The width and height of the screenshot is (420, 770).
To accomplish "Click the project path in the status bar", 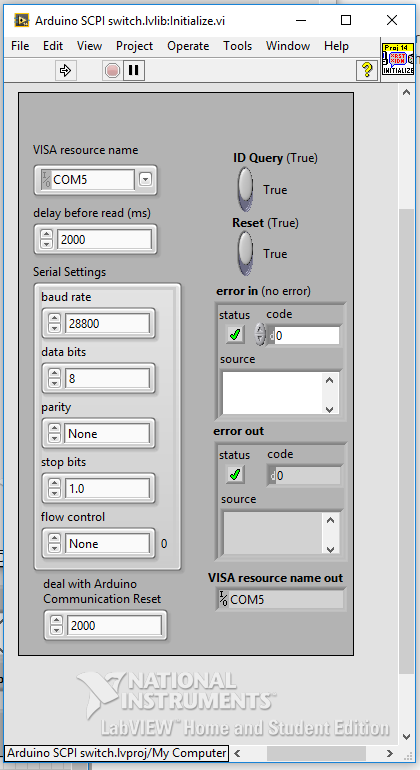I will click(116, 753).
